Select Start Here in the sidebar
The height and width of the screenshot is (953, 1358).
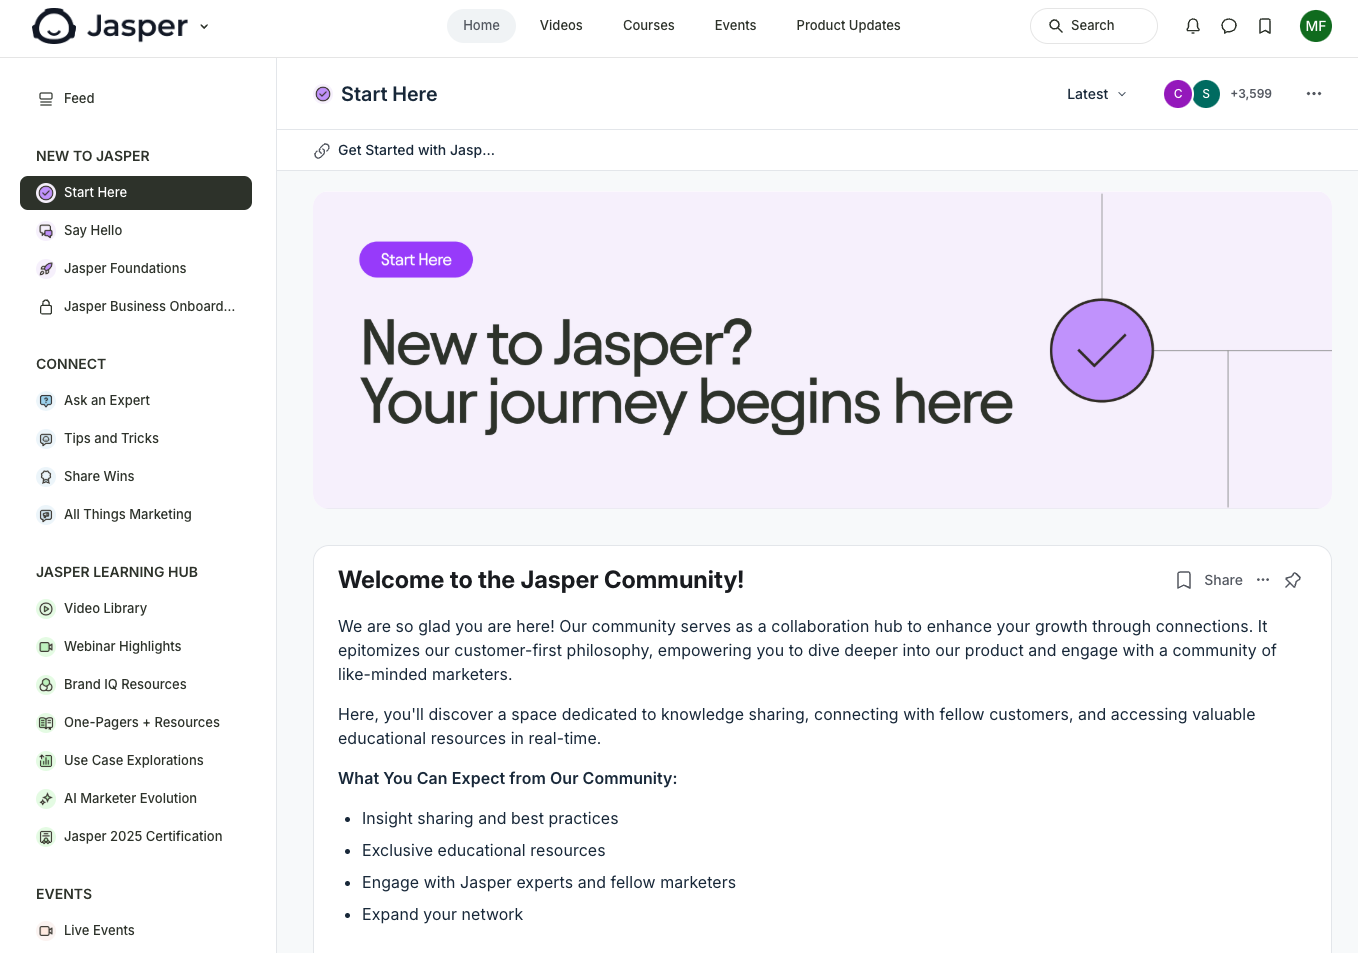(x=136, y=193)
